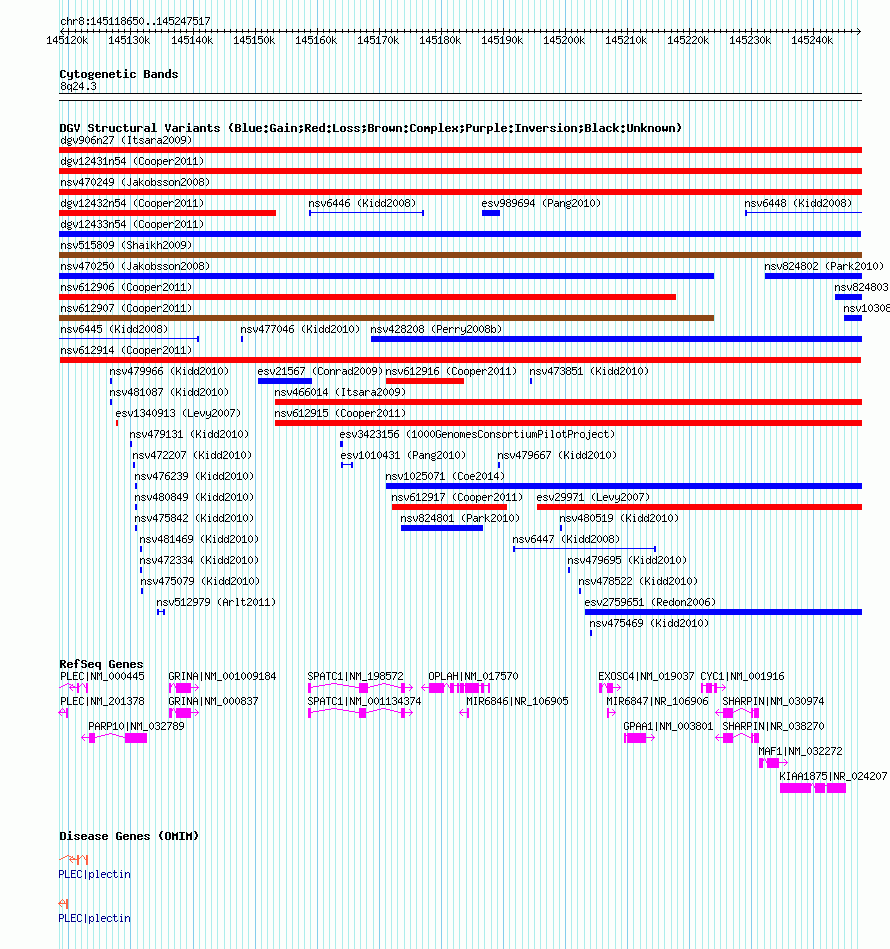Click the nsv473851 (Kidd2010) label

pyautogui.click(x=589, y=371)
